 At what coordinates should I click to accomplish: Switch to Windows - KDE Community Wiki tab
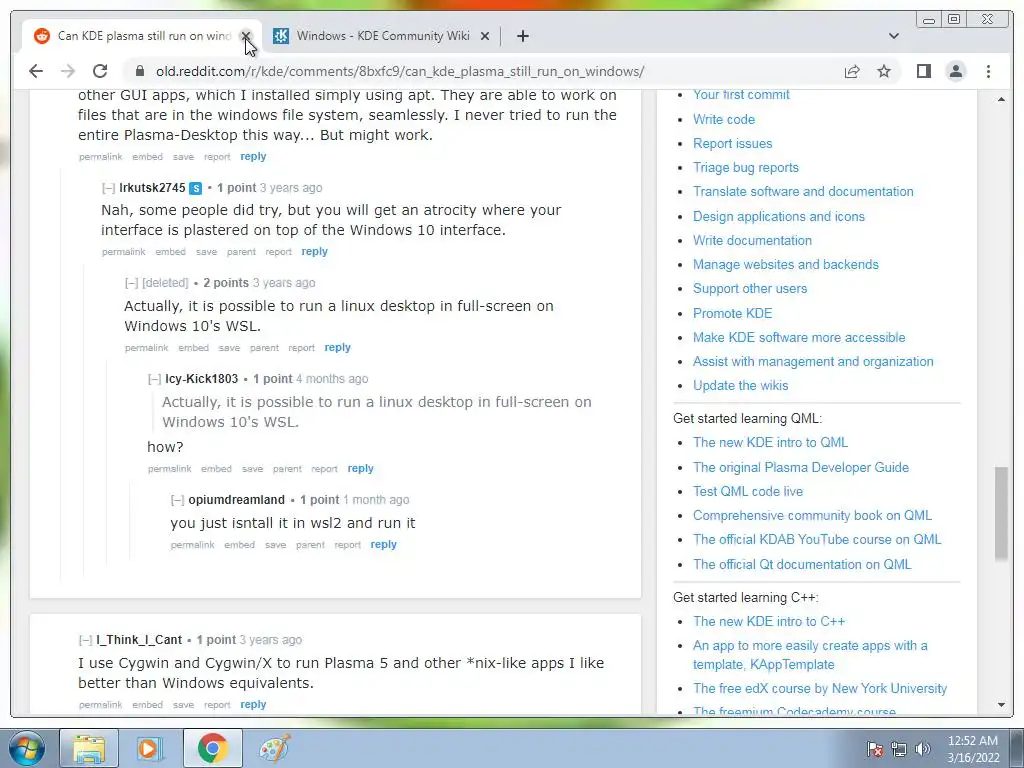[381, 36]
